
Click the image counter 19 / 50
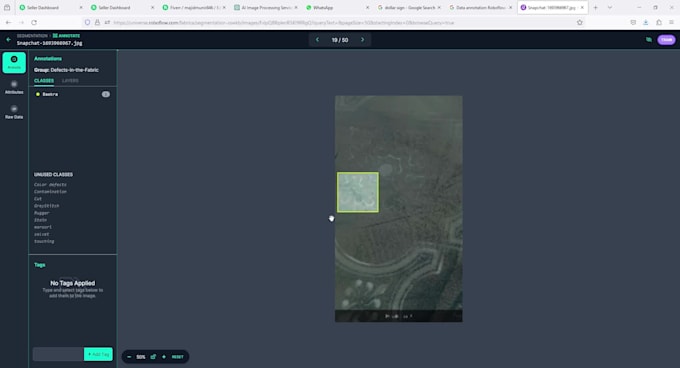[340, 40]
